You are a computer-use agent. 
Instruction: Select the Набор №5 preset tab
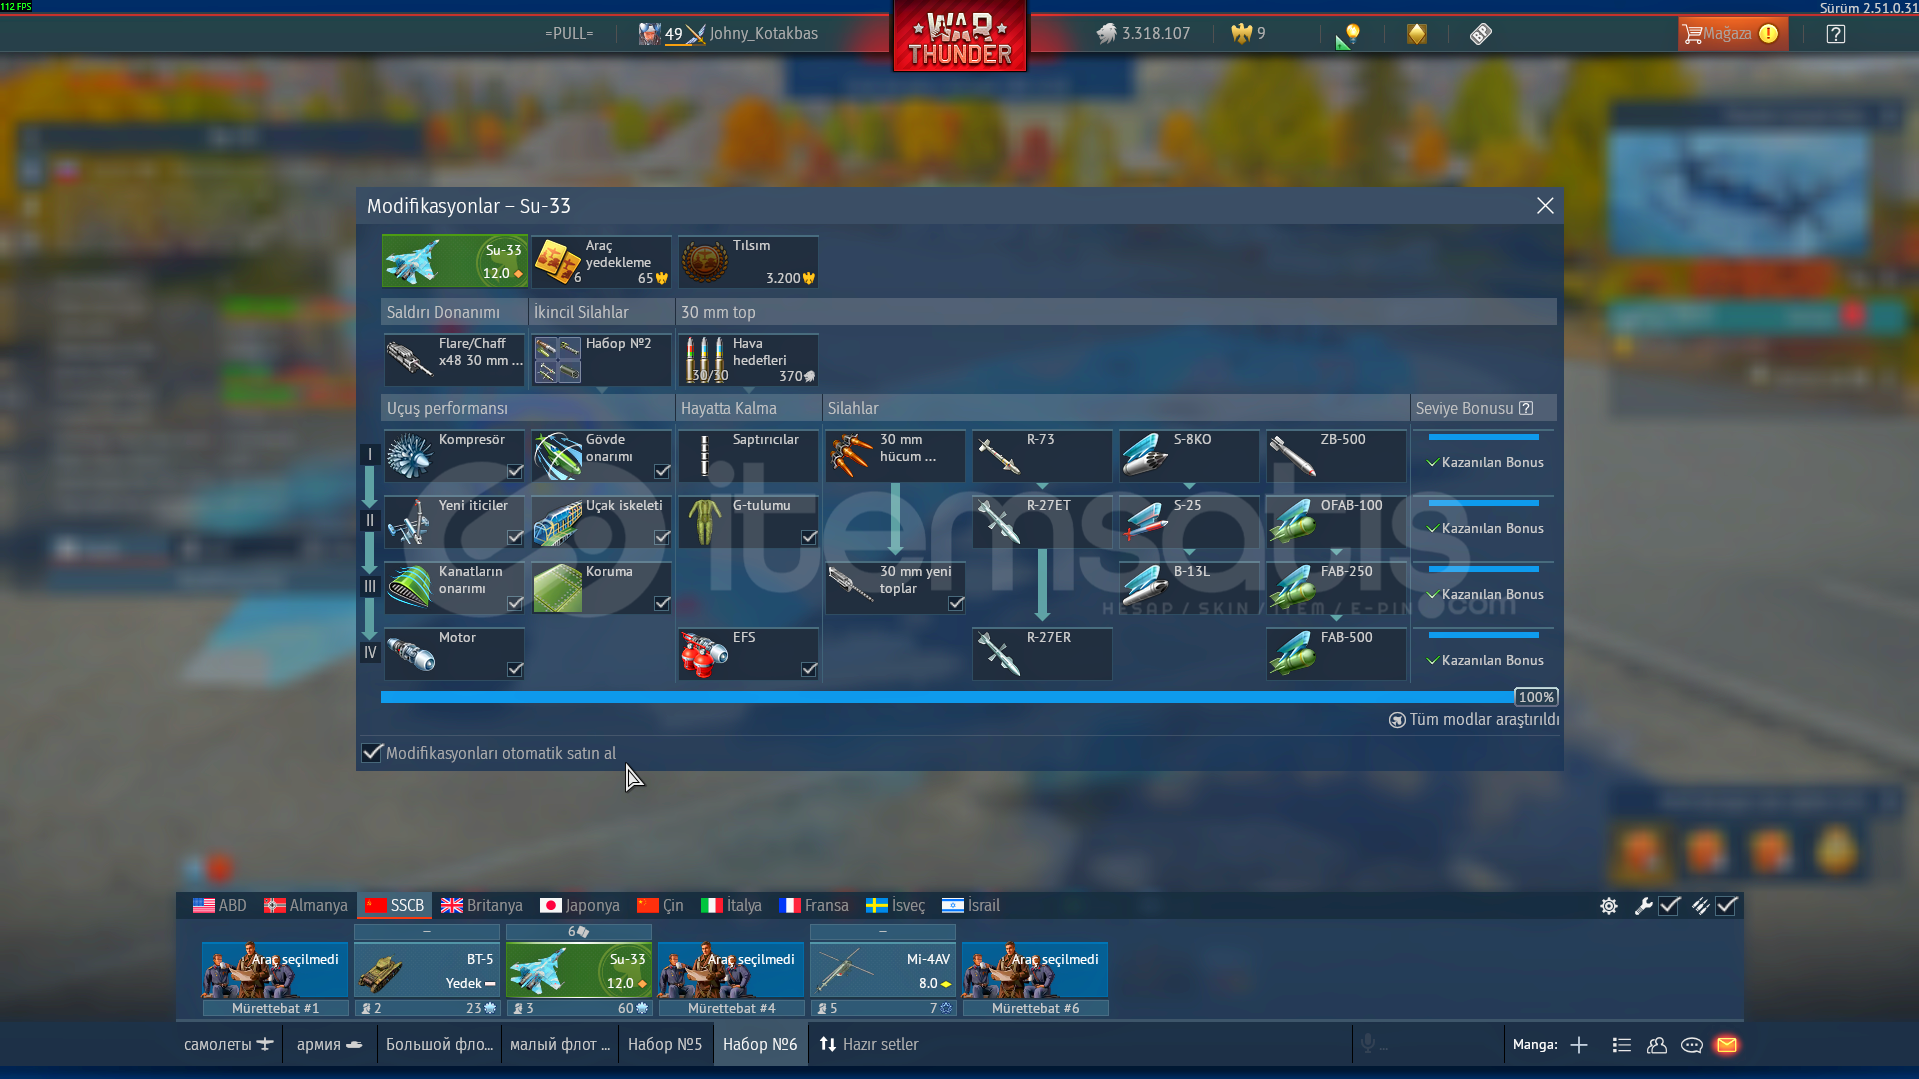(x=665, y=1044)
